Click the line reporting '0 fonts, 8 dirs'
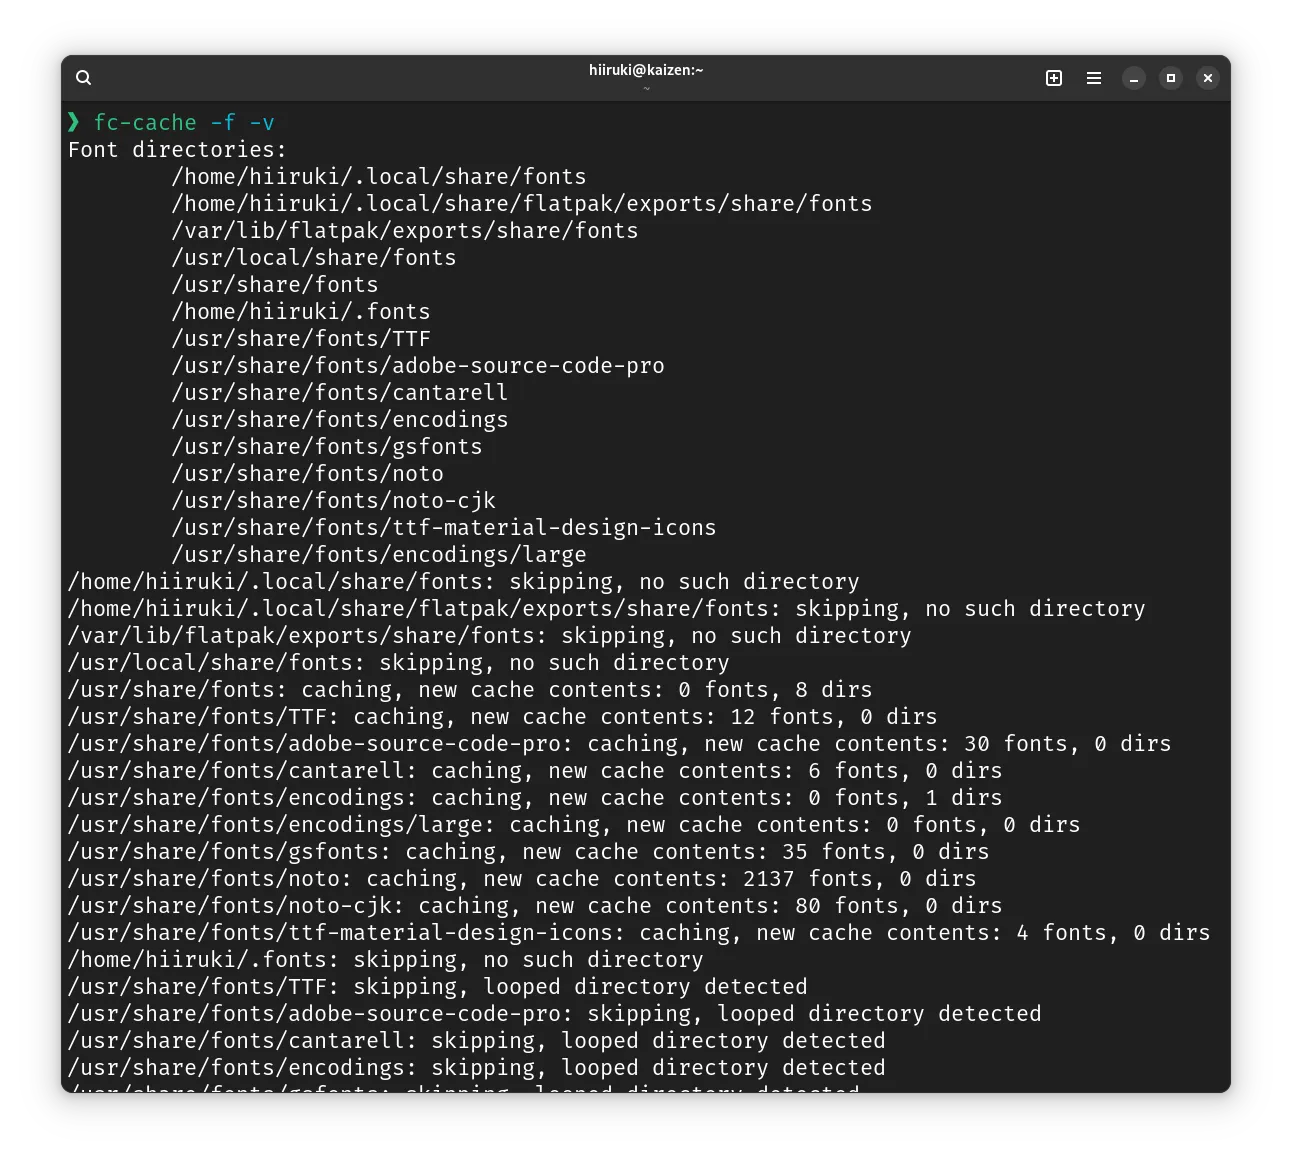The height and width of the screenshot is (1160, 1292). 470,690
